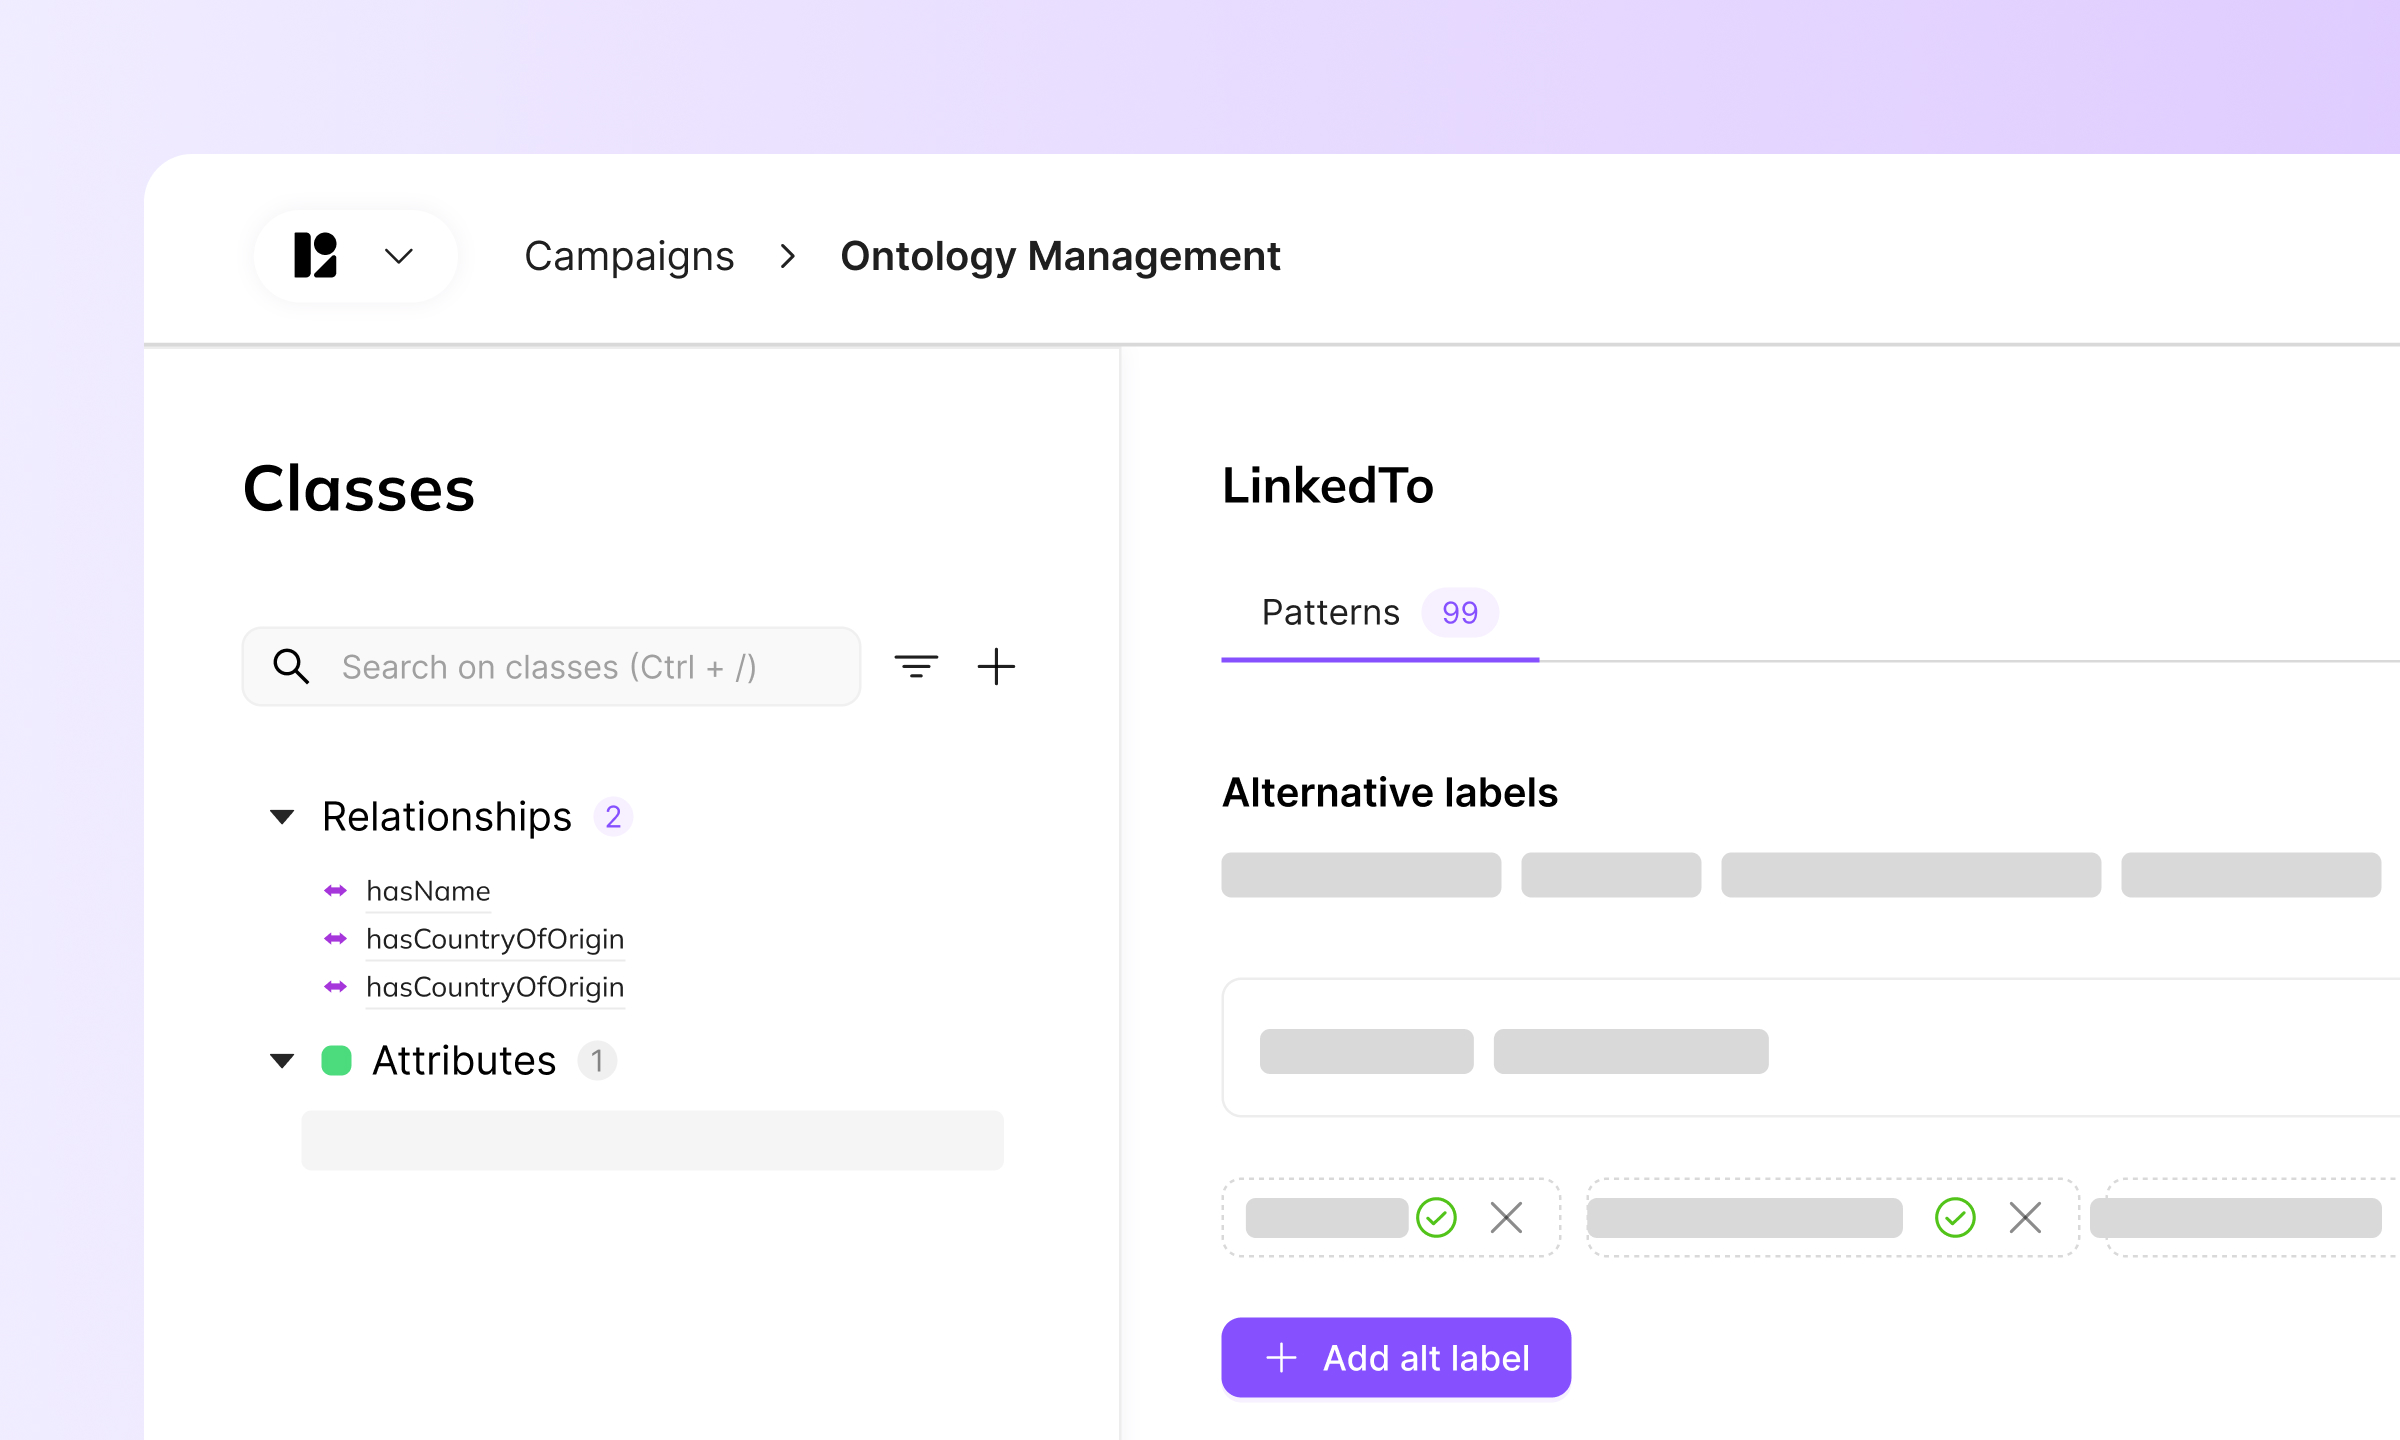Image resolution: width=2400 pixels, height=1440 pixels.
Task: Collapse the Attributes section
Action: pos(283,1060)
